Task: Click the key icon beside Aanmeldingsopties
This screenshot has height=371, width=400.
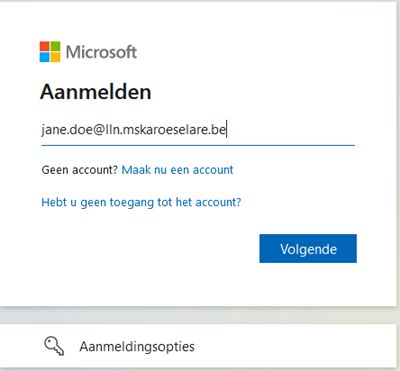Action: click(x=54, y=346)
